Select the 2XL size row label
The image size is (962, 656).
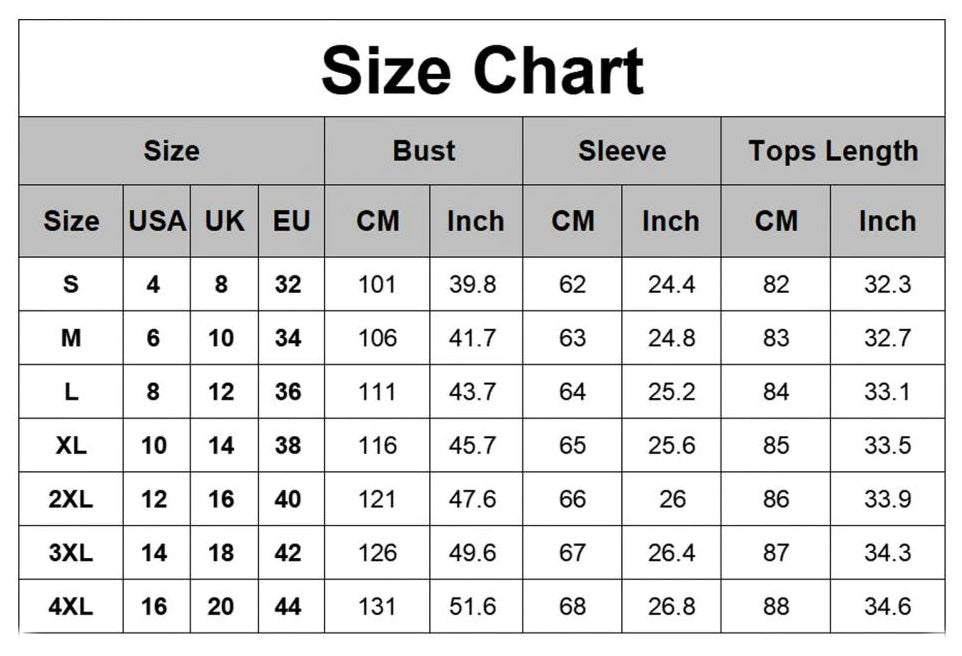click(71, 499)
